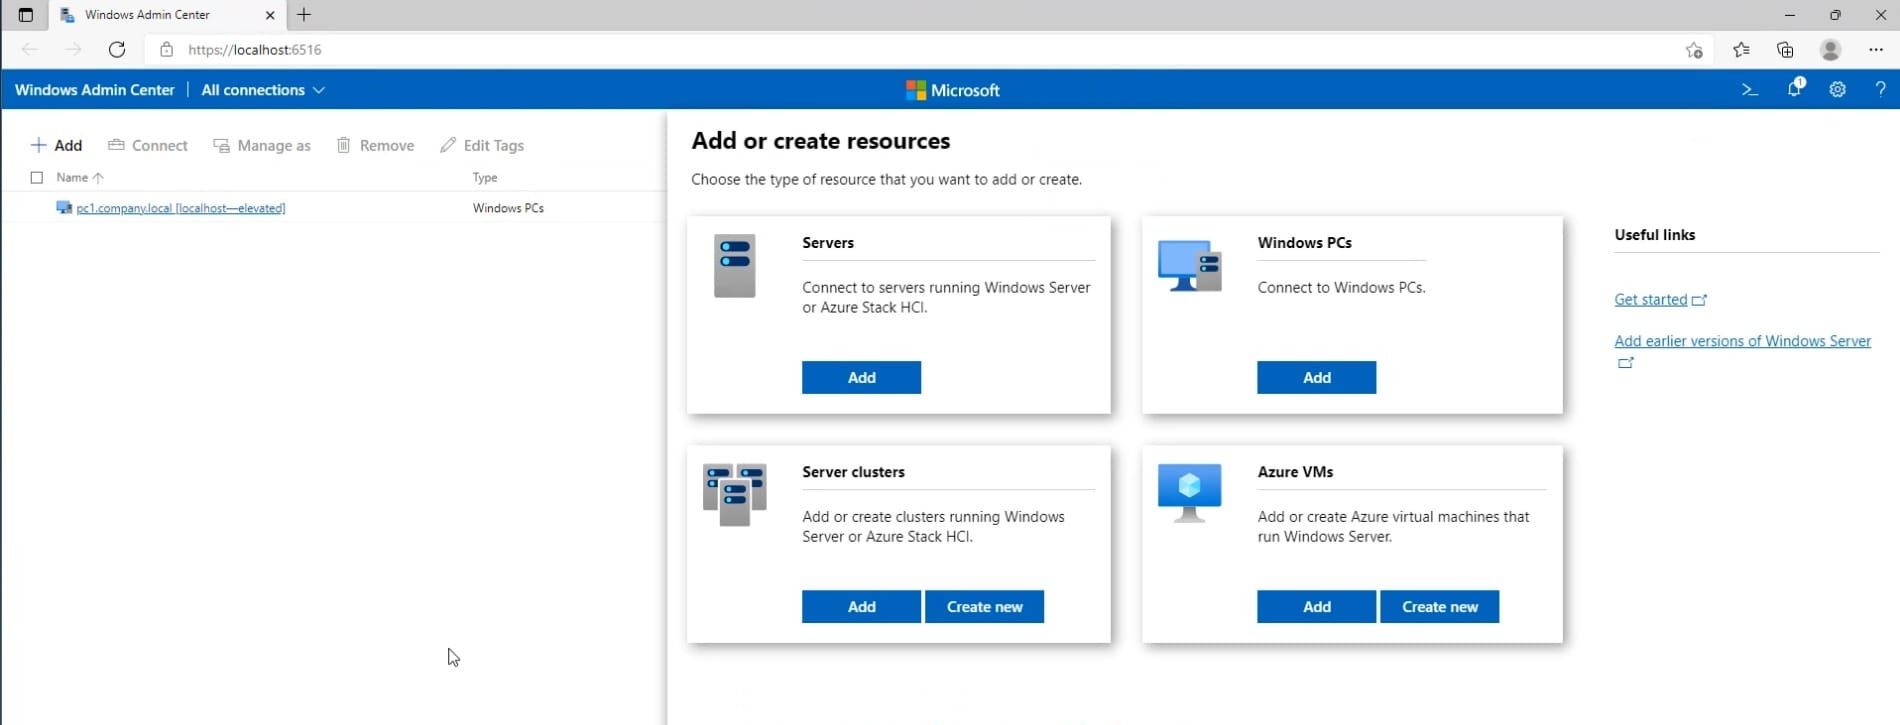
Task: Click the add-to-favorites star in address bar
Action: coord(1694,50)
